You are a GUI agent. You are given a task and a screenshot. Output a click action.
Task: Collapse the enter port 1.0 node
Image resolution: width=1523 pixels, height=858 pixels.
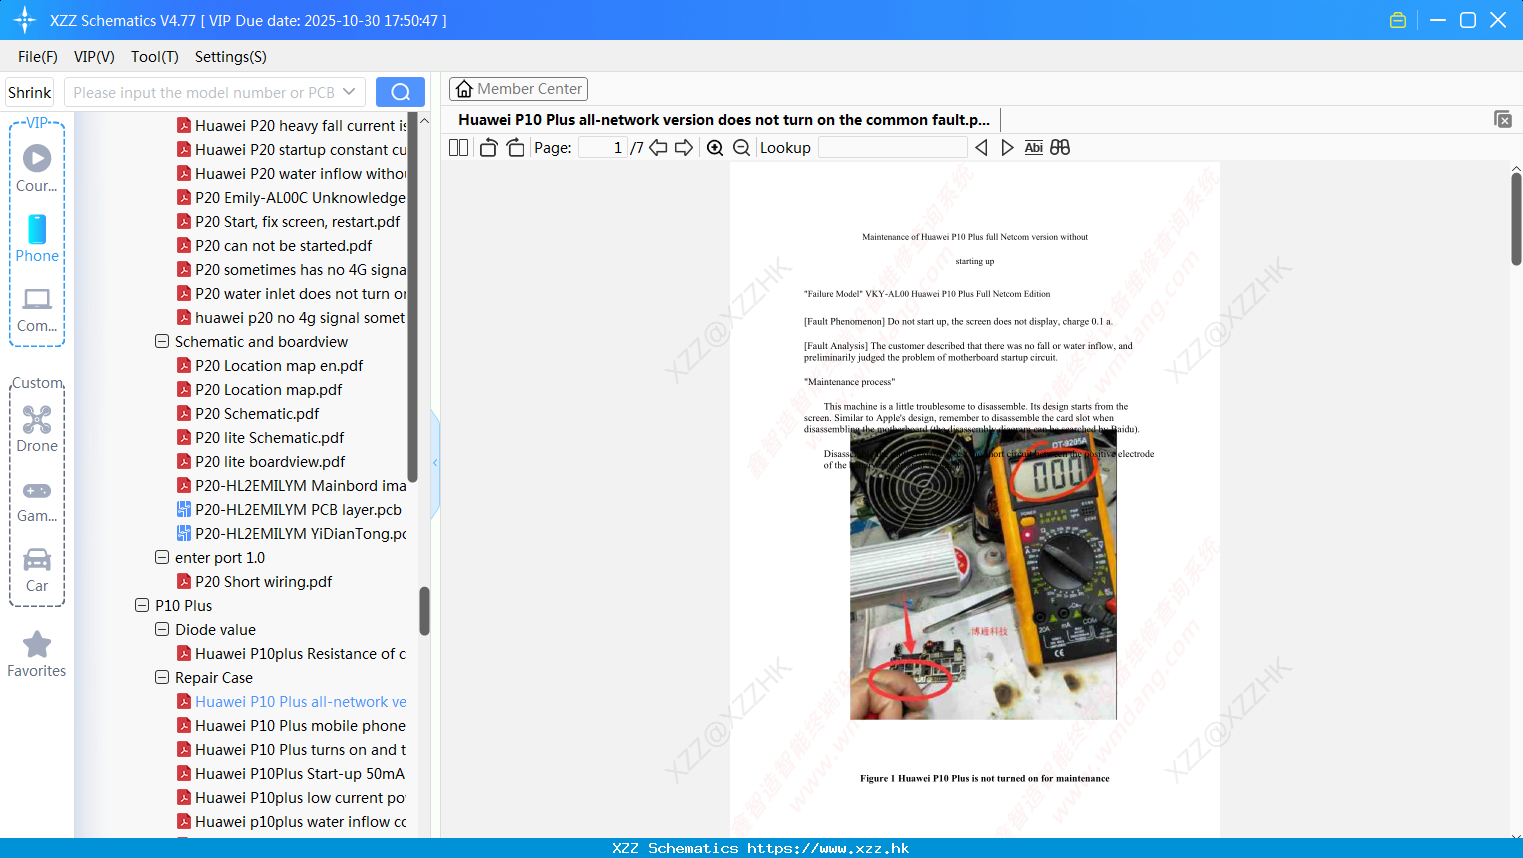tap(162, 557)
